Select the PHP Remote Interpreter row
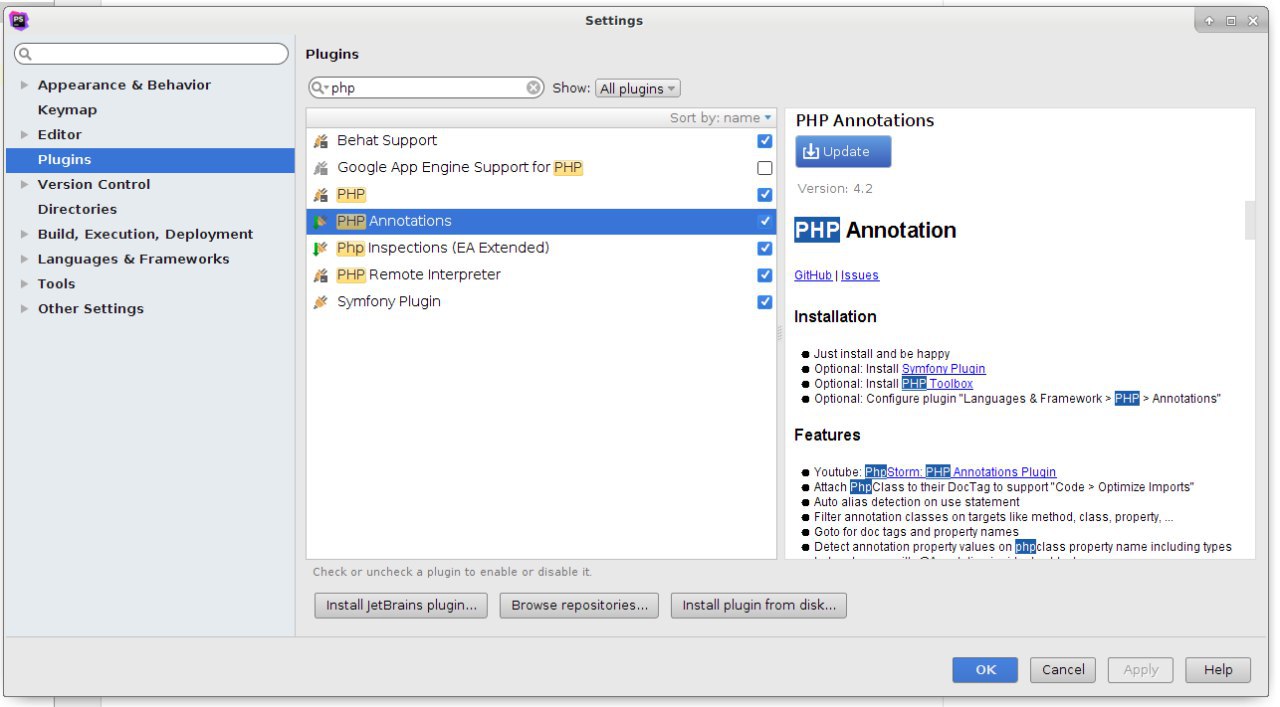This screenshot has width=1280, height=707. pyautogui.click(x=541, y=275)
